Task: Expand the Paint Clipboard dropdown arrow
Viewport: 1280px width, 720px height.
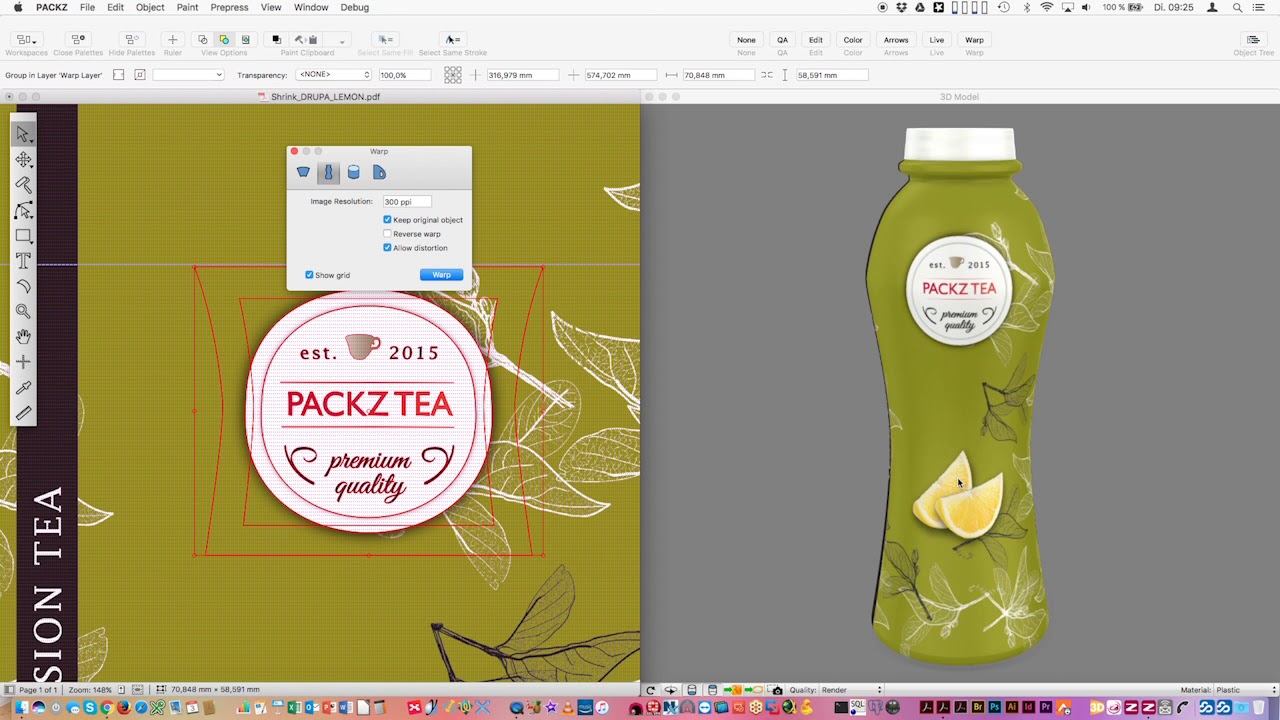Action: pos(342,41)
